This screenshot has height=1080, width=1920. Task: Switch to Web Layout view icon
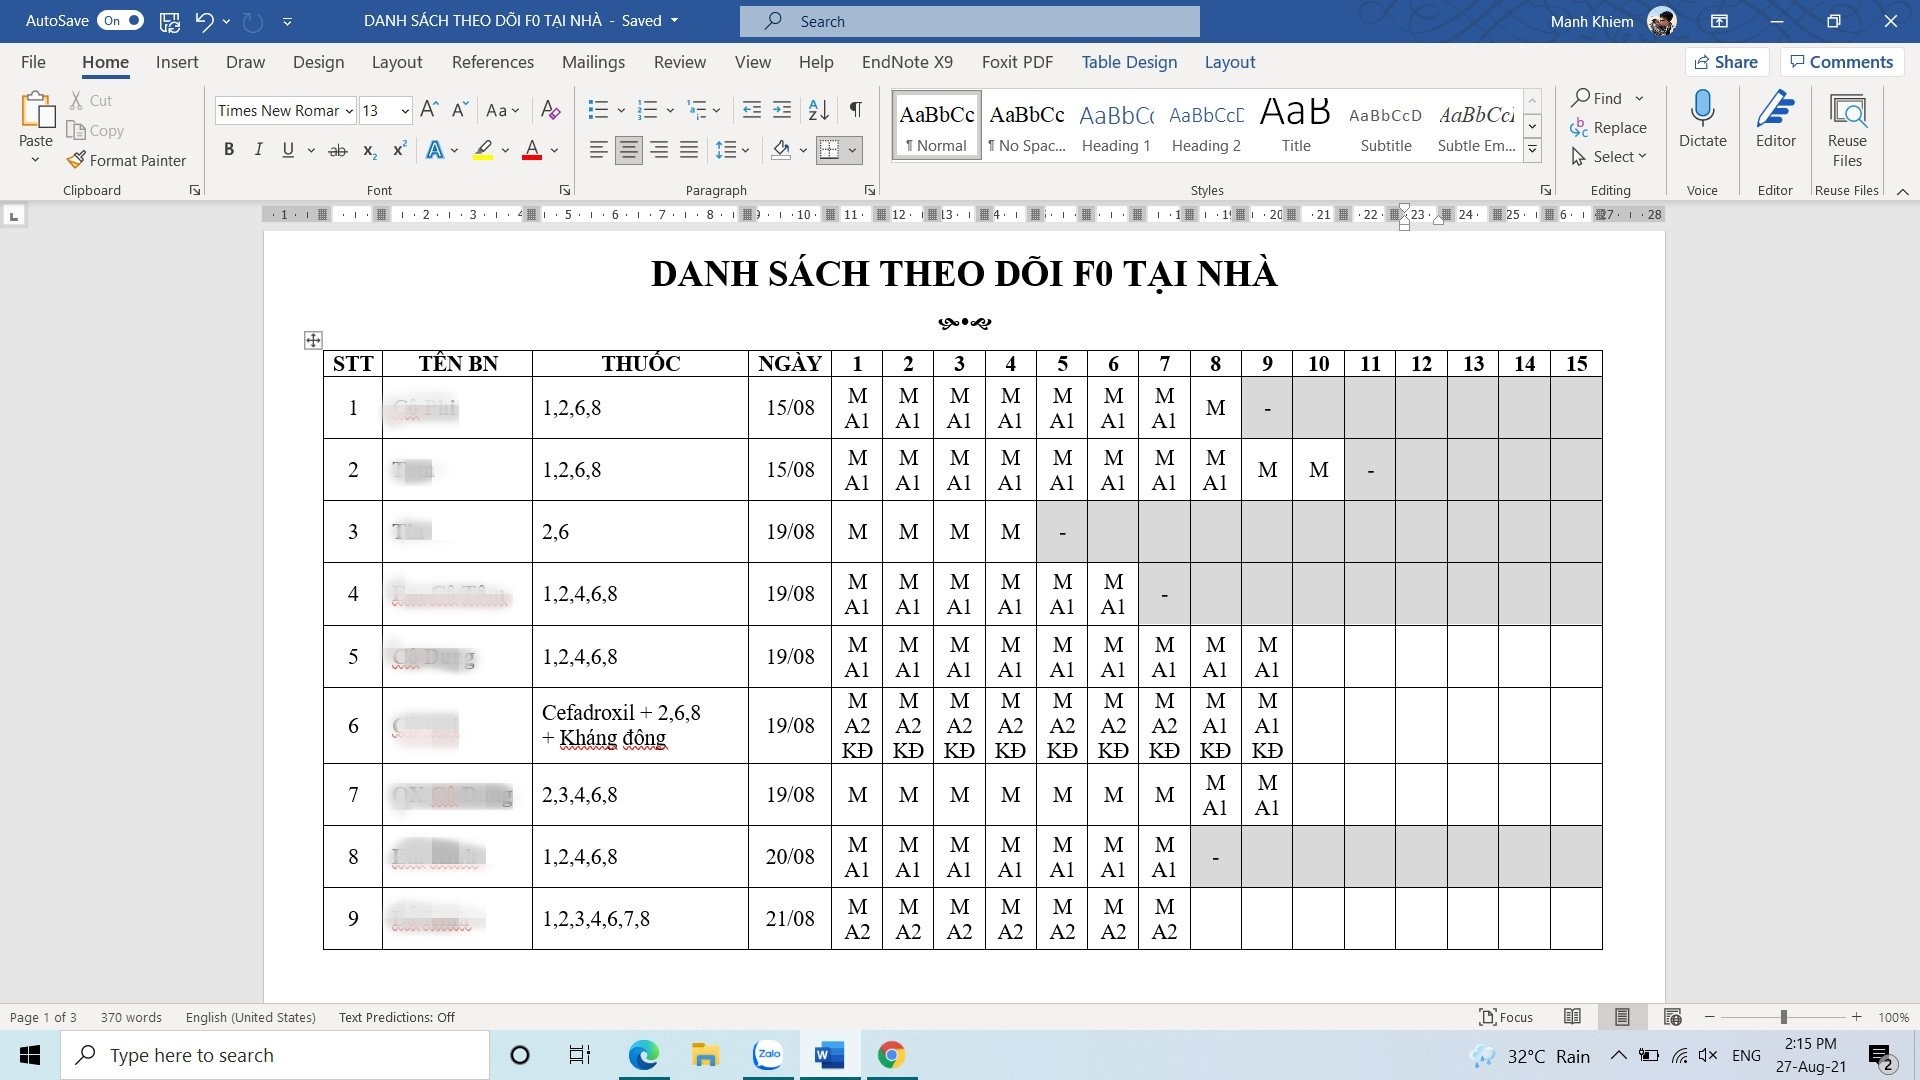[x=1672, y=1017]
